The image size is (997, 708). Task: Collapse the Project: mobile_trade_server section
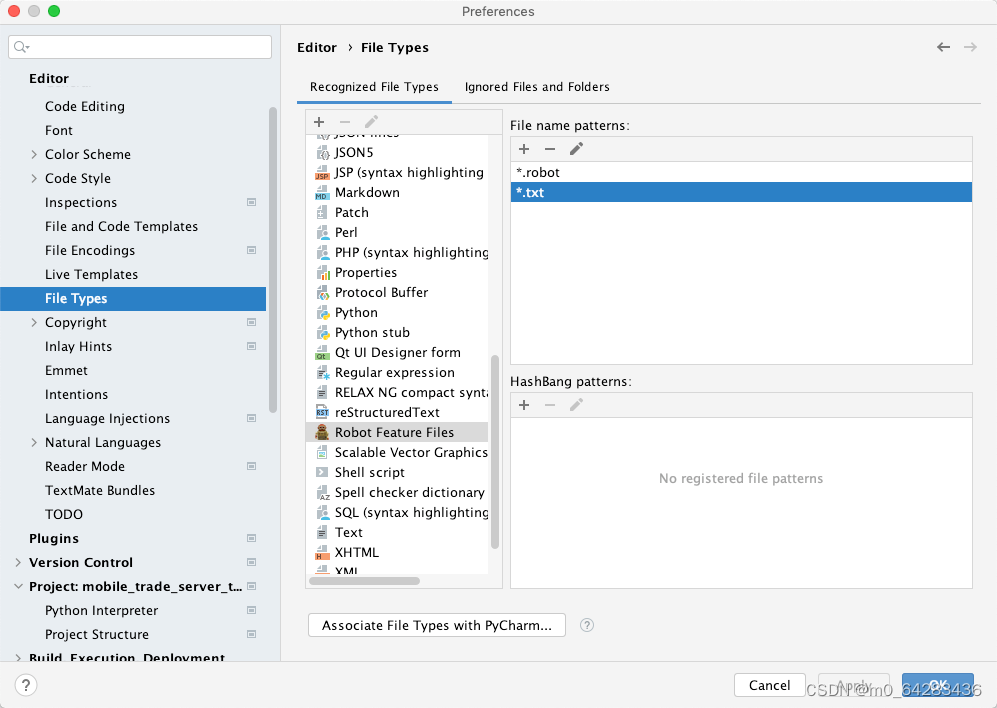(17, 586)
